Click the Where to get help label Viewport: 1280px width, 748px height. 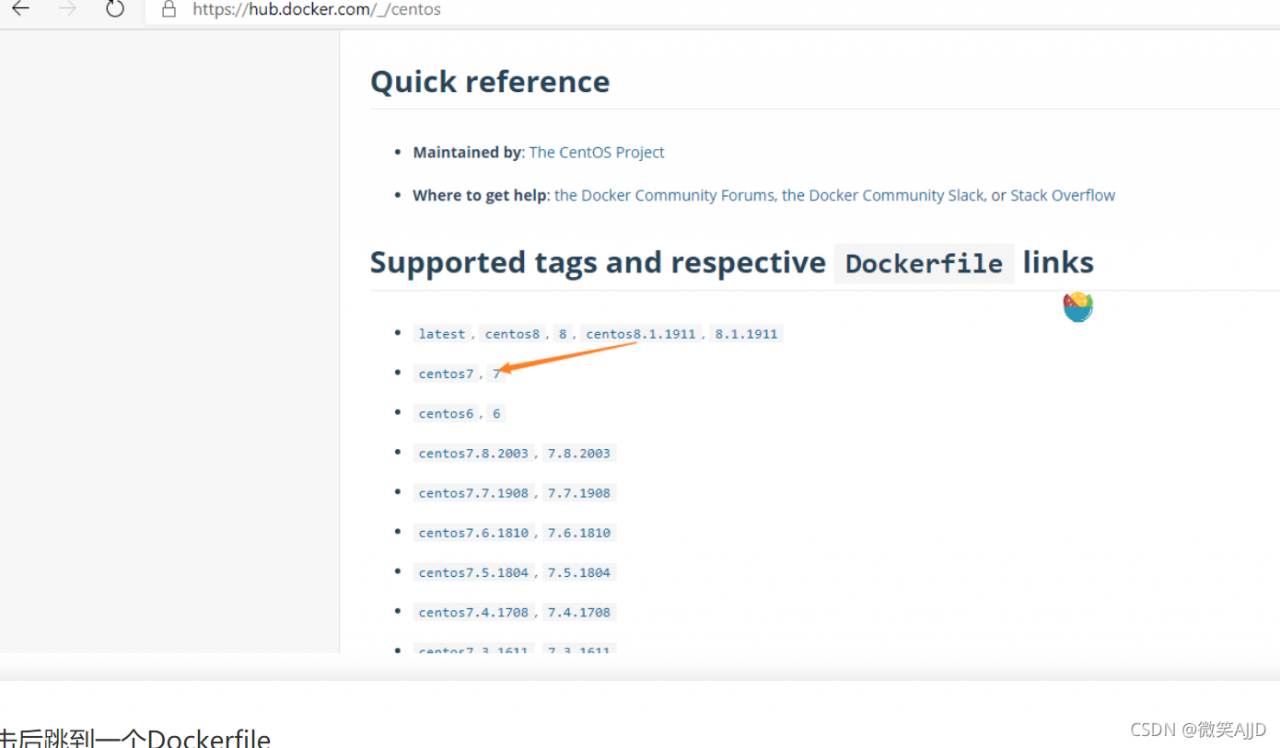point(480,195)
